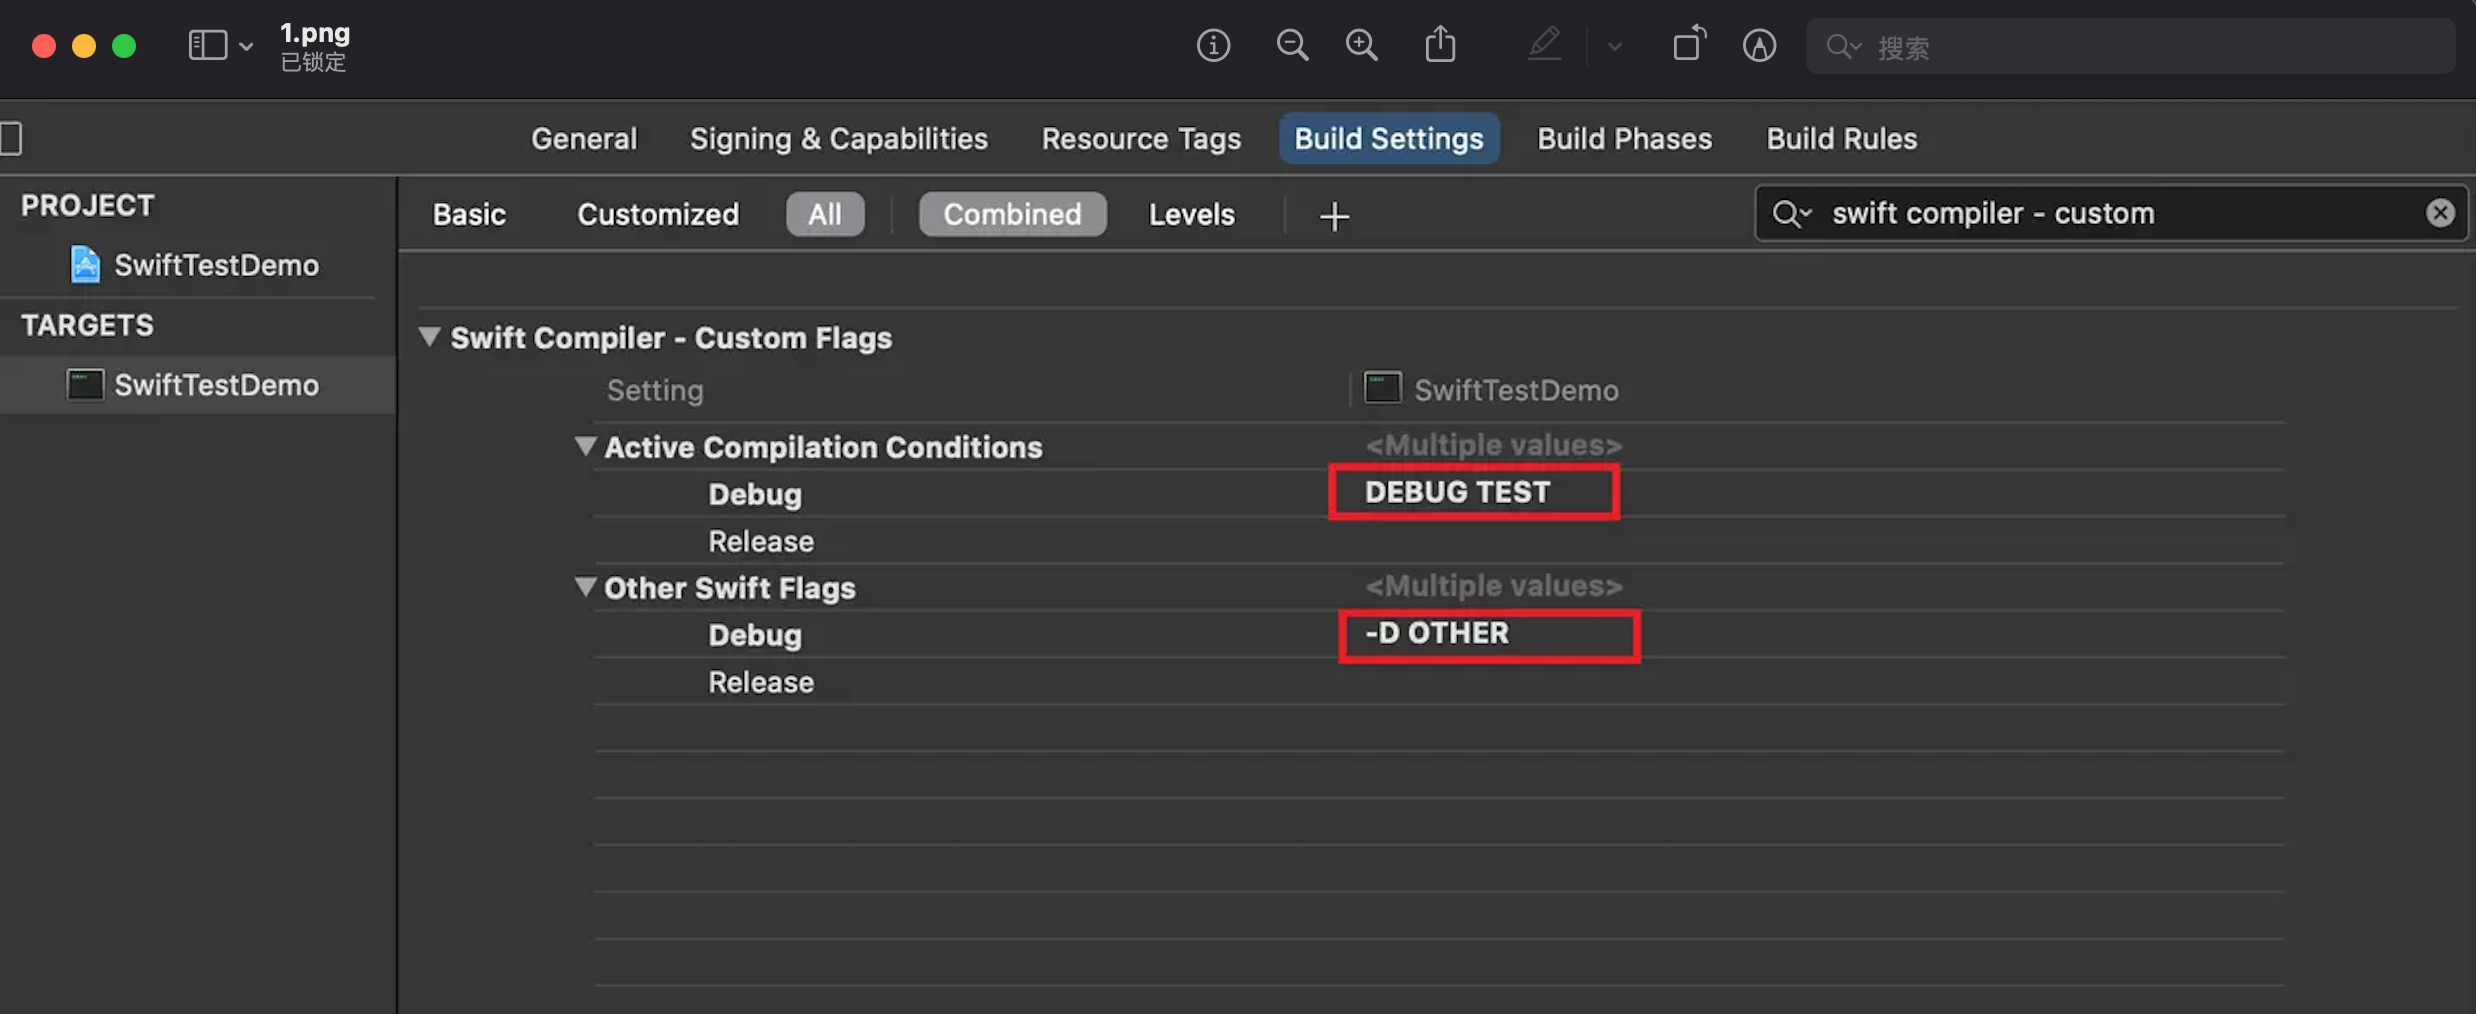Select the SwiftTestDemo project item
2476x1014 pixels.
(216, 265)
